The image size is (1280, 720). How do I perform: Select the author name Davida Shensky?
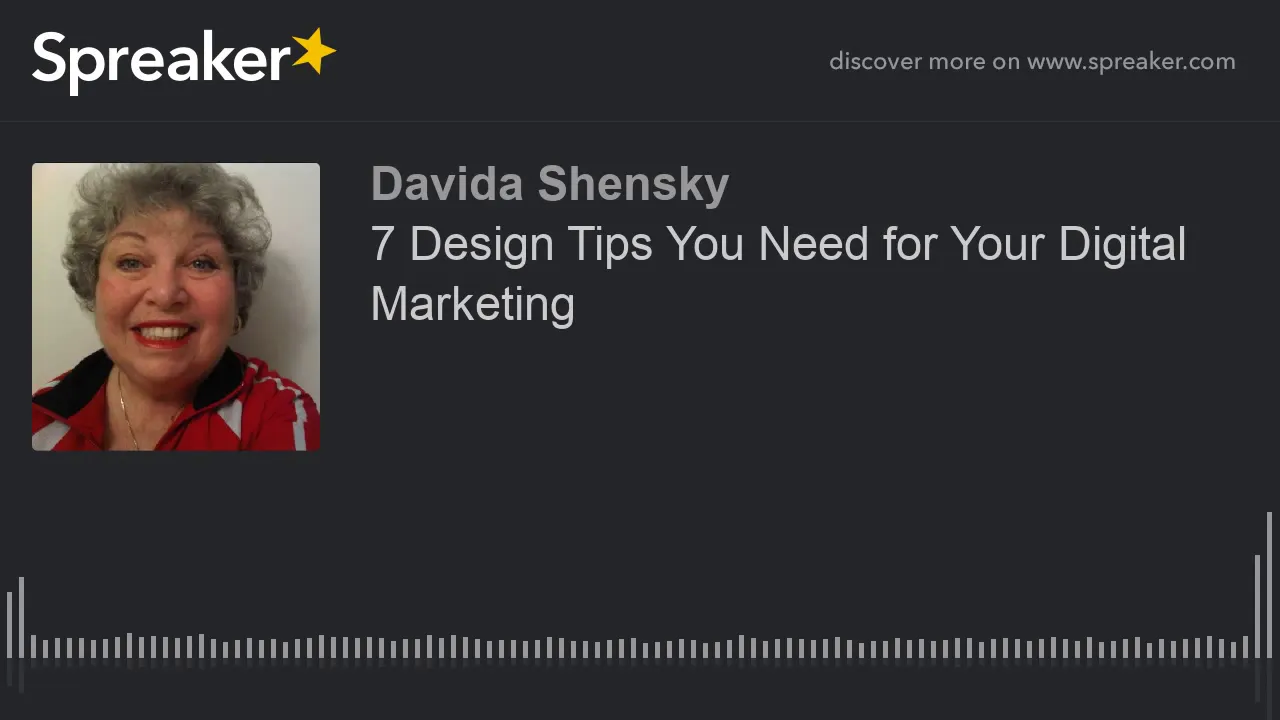coord(549,185)
